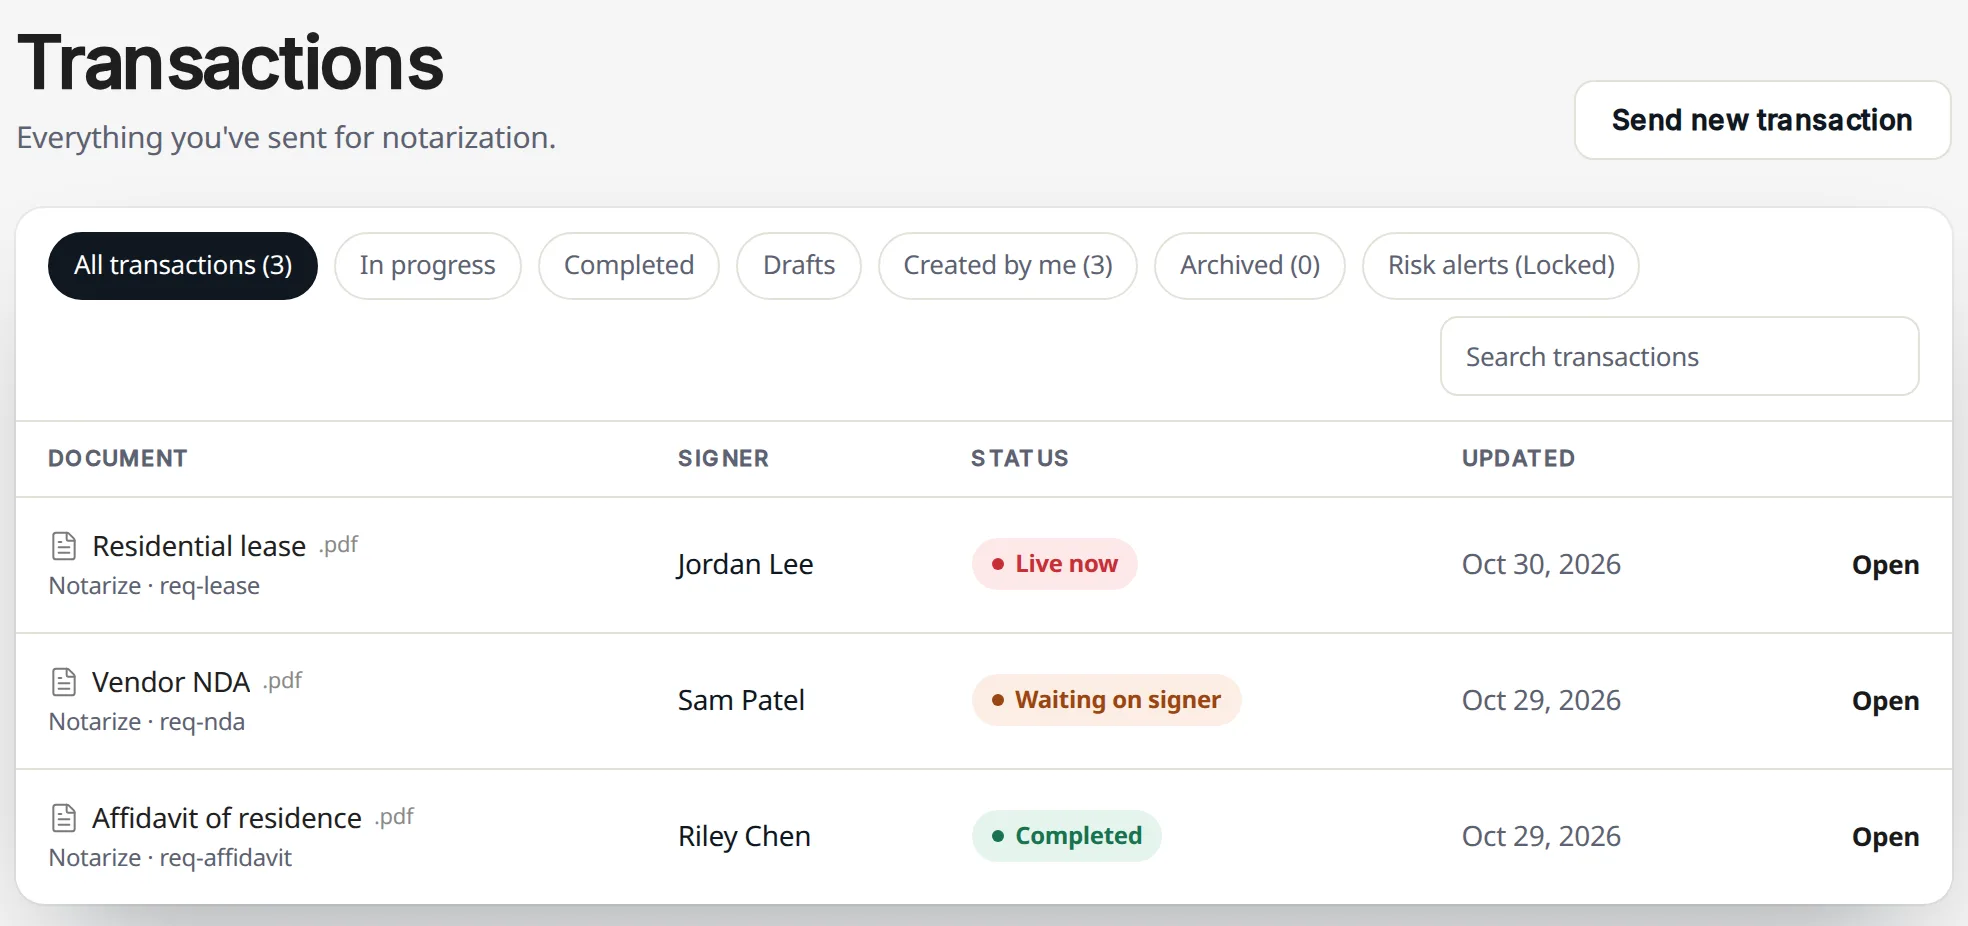This screenshot has width=1968, height=926.
Task: Select signer name Riley Chen
Action: (744, 837)
